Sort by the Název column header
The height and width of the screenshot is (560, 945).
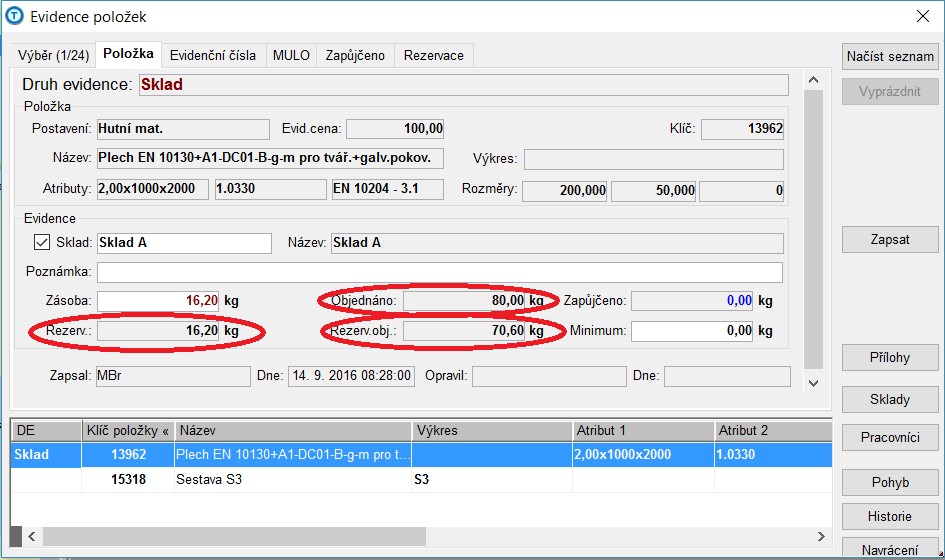click(293, 430)
